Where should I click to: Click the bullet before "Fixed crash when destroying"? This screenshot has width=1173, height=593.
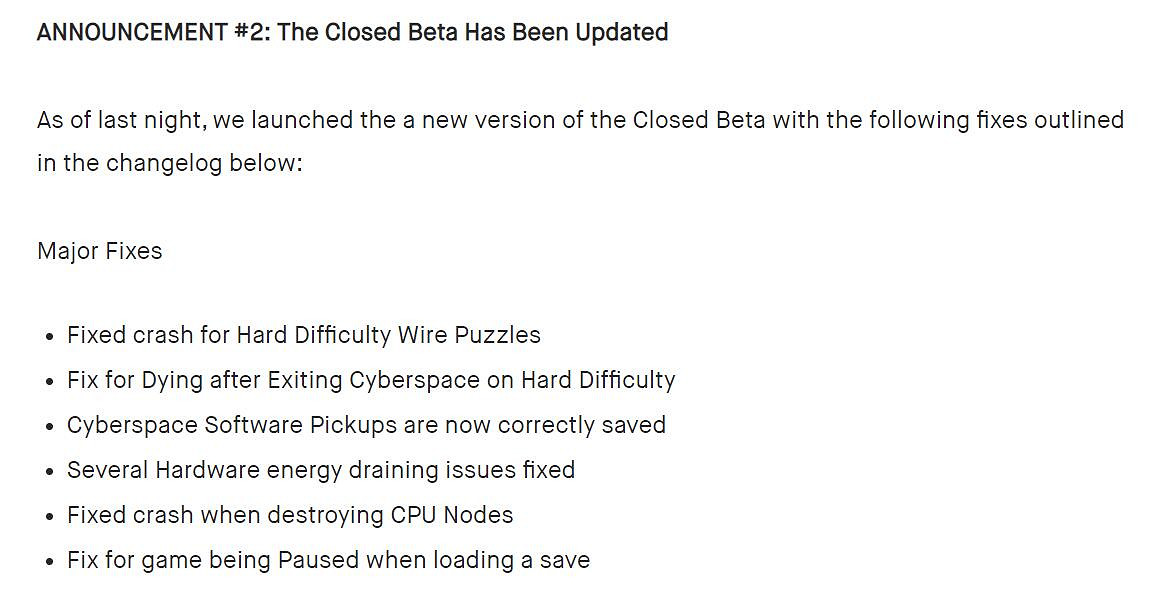click(49, 516)
